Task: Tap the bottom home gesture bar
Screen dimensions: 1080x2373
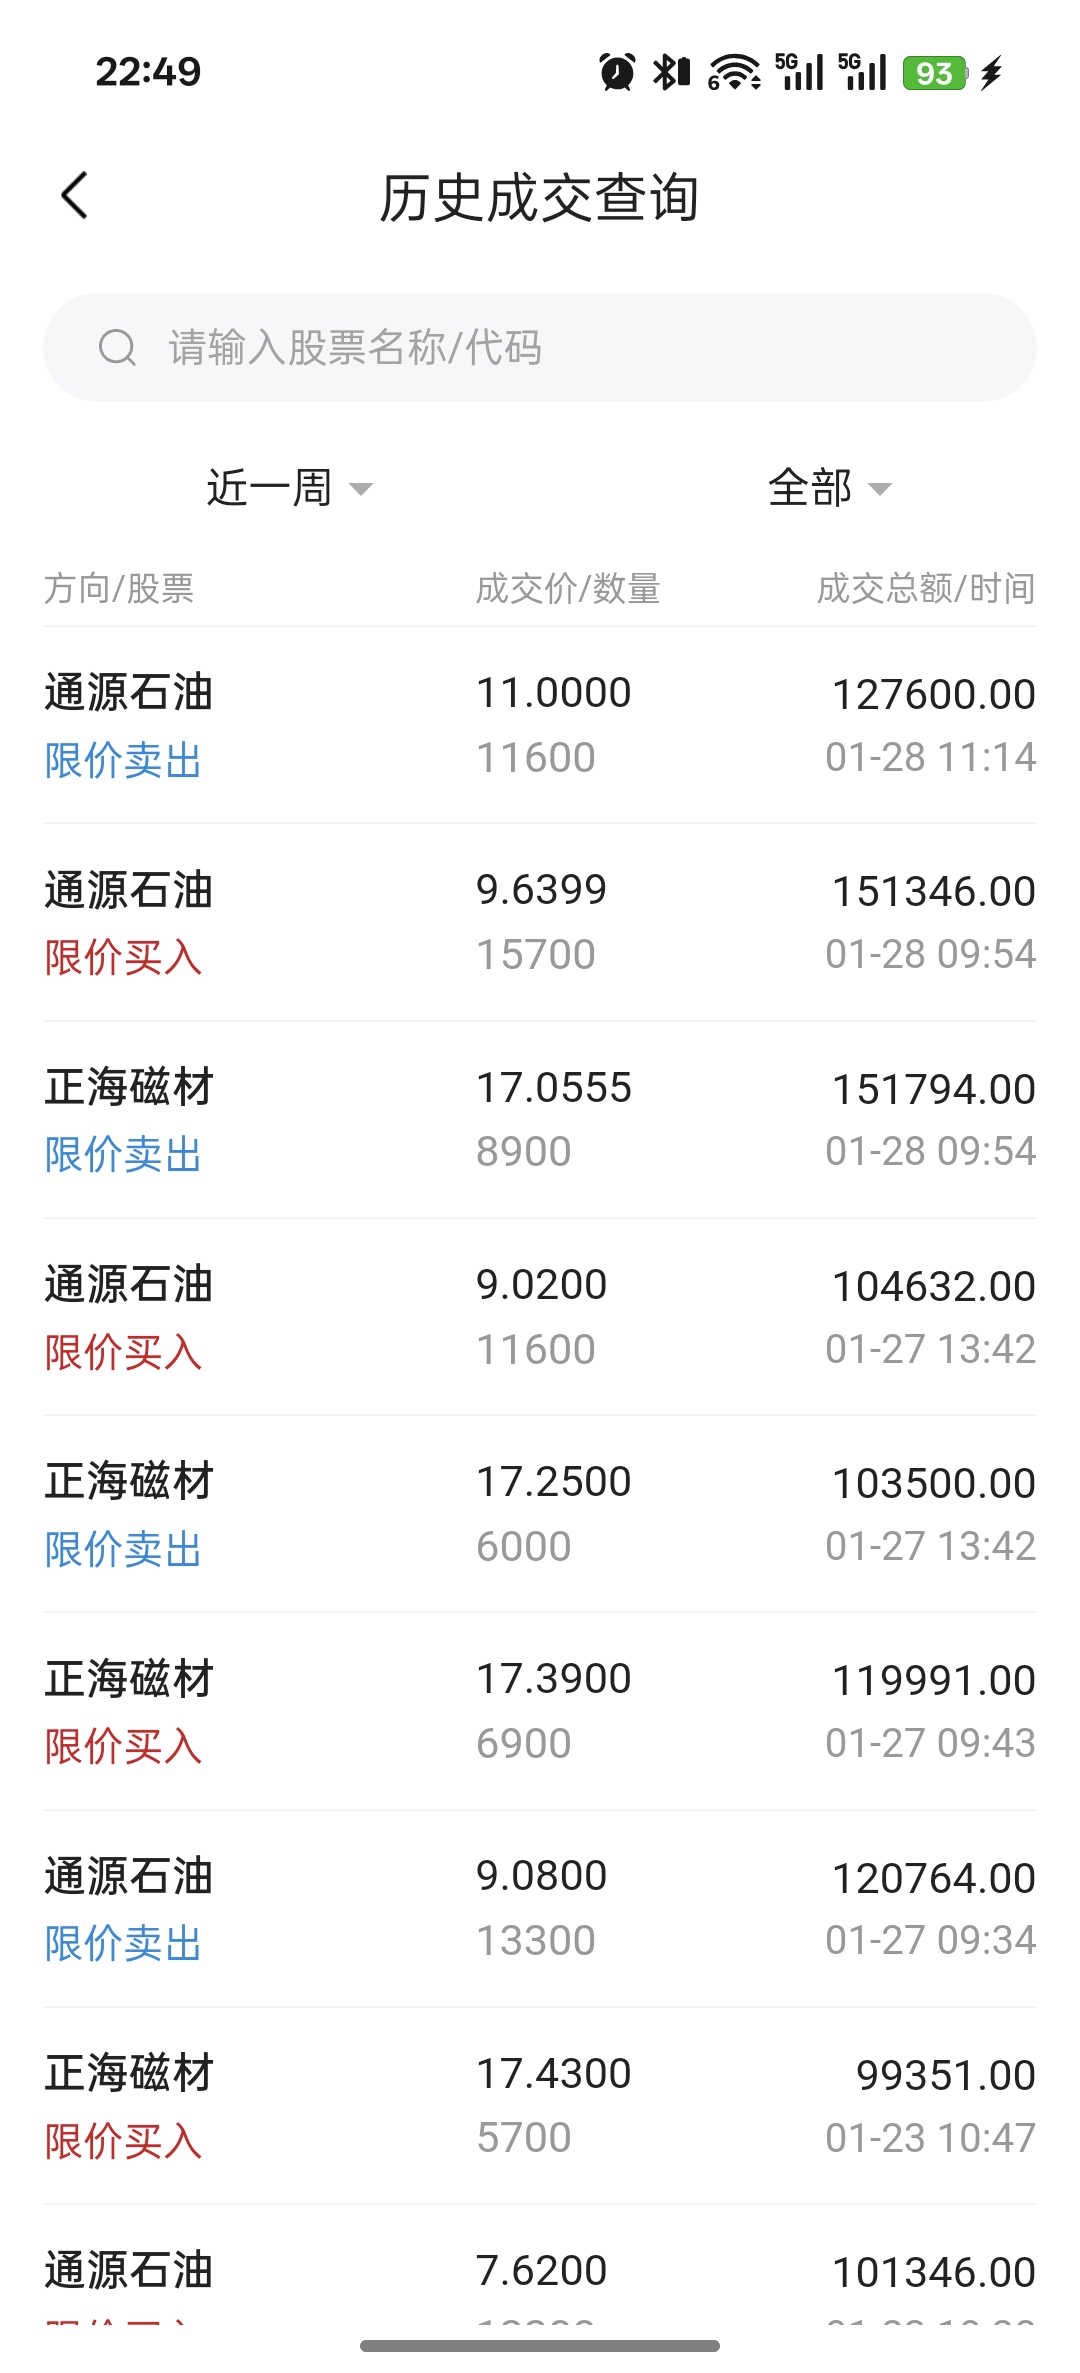Action: coord(540,2346)
